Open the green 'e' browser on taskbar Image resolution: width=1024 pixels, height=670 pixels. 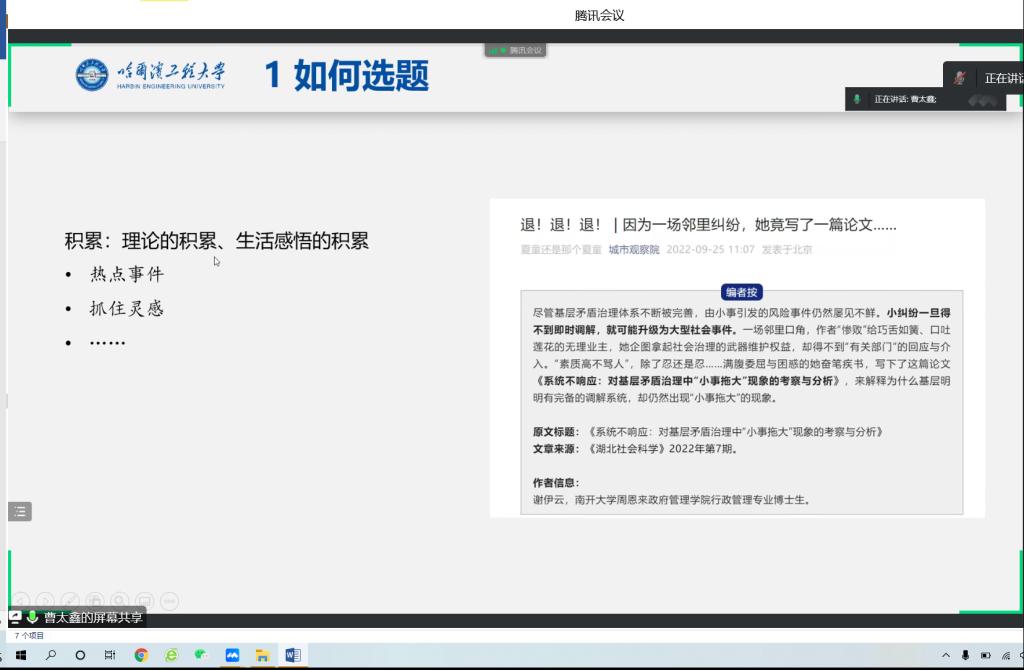tap(171, 656)
